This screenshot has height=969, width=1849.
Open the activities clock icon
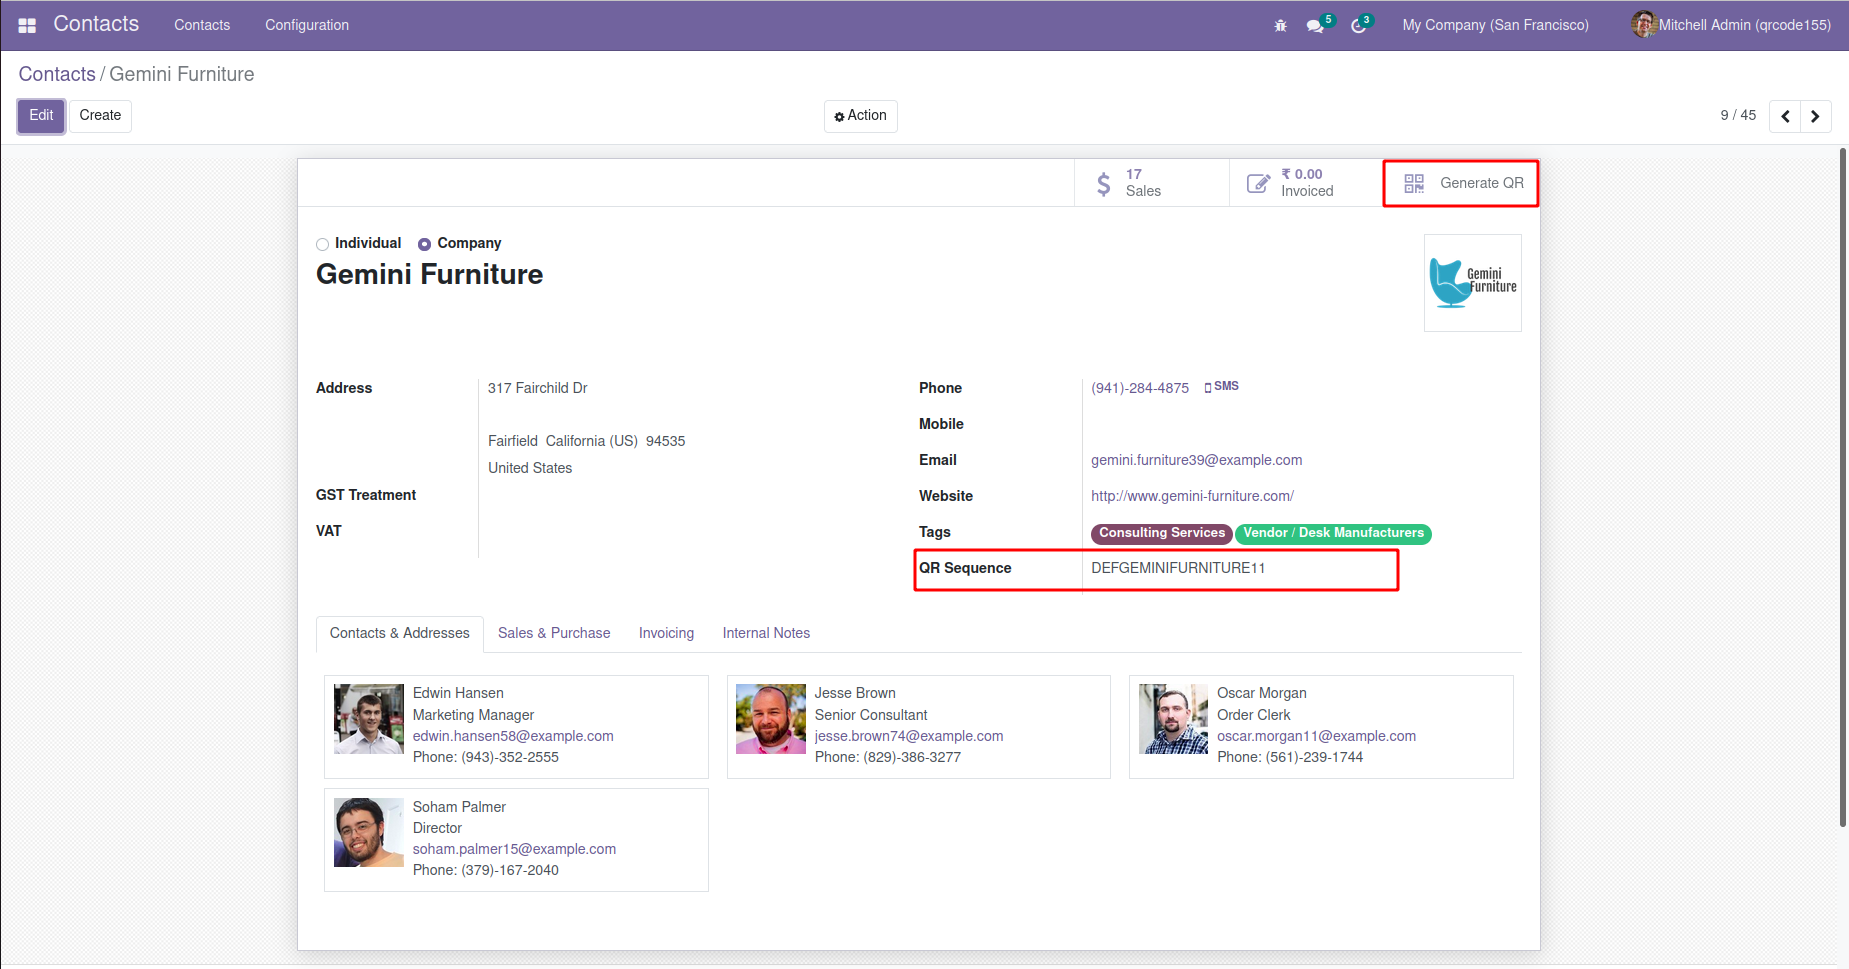[1358, 25]
